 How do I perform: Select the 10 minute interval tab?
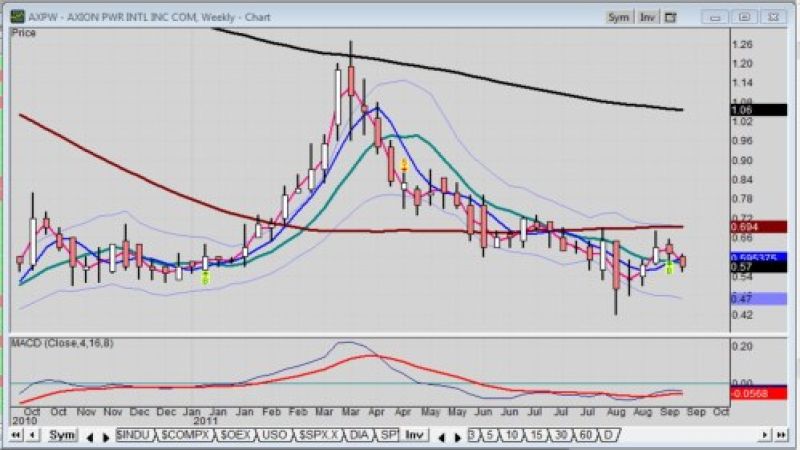(x=511, y=435)
